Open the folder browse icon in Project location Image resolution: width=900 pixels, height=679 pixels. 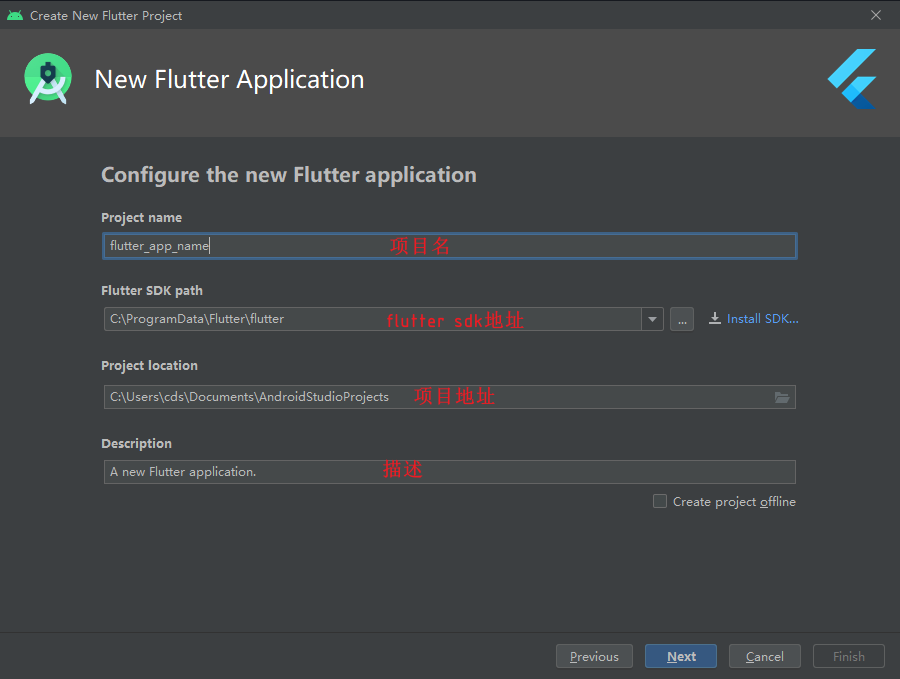pos(782,397)
